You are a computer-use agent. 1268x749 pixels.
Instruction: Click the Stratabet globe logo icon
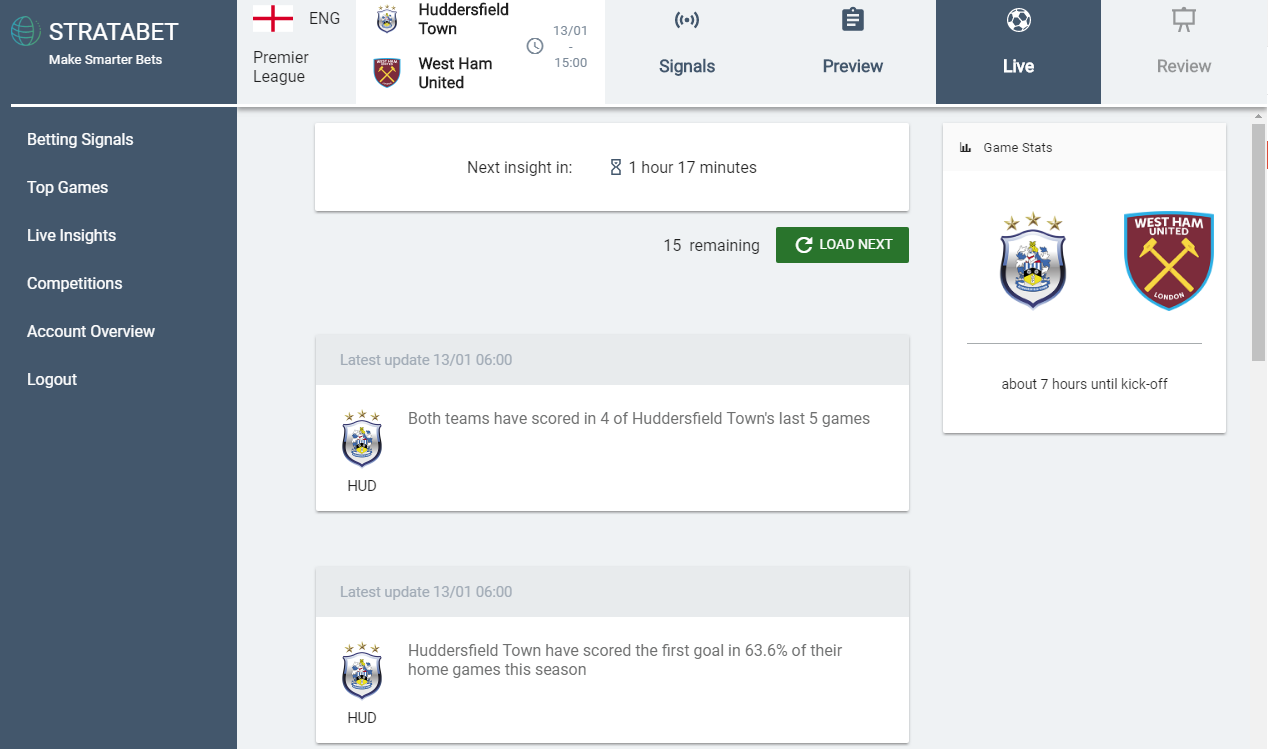26,31
